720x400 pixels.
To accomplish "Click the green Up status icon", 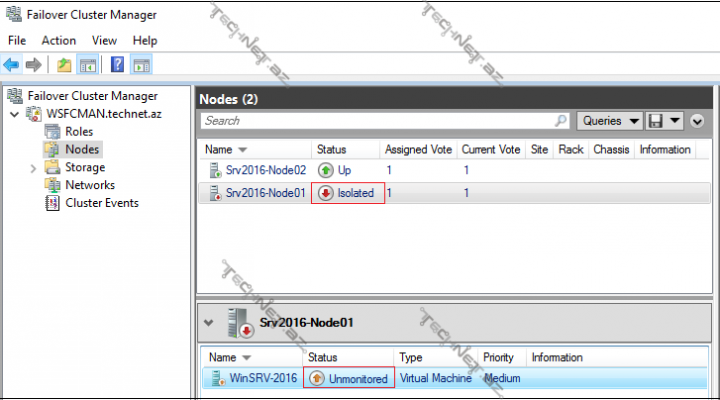I will tap(326, 171).
